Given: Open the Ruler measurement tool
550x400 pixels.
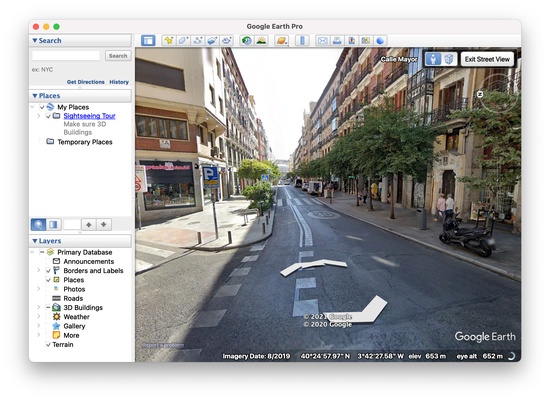Looking at the screenshot, I should pyautogui.click(x=302, y=40).
